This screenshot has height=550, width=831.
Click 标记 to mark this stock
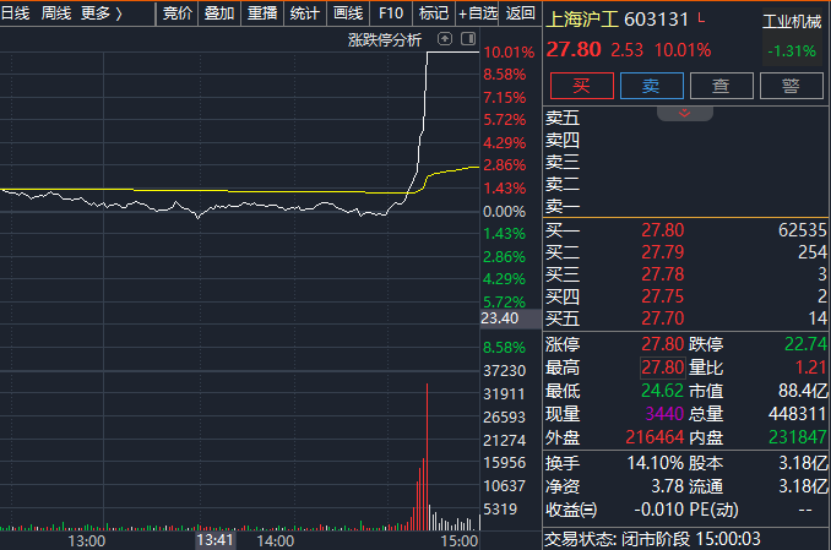click(x=433, y=13)
